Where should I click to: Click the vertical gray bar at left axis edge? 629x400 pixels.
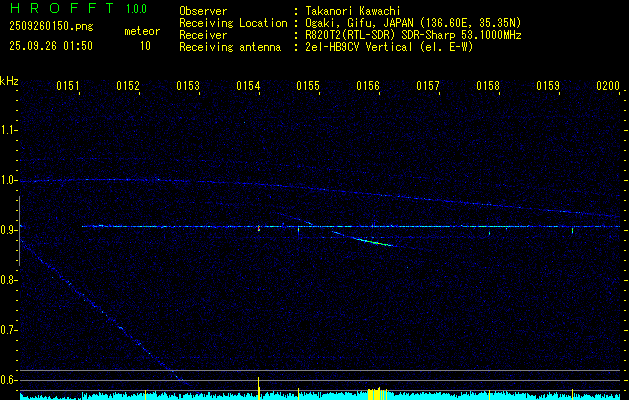click(x=19, y=231)
